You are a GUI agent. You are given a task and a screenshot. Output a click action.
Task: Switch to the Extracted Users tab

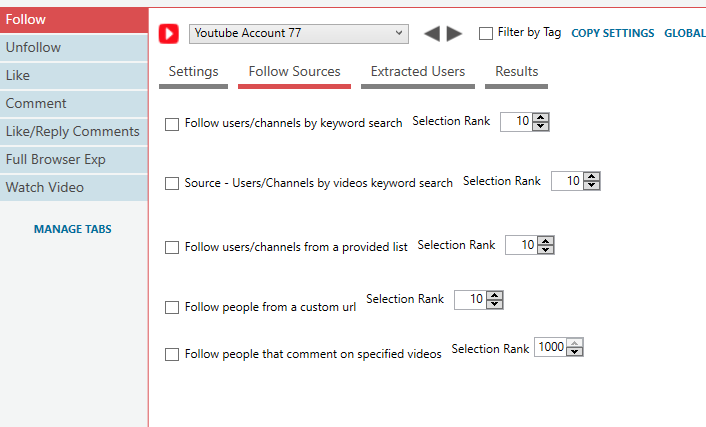(417, 74)
